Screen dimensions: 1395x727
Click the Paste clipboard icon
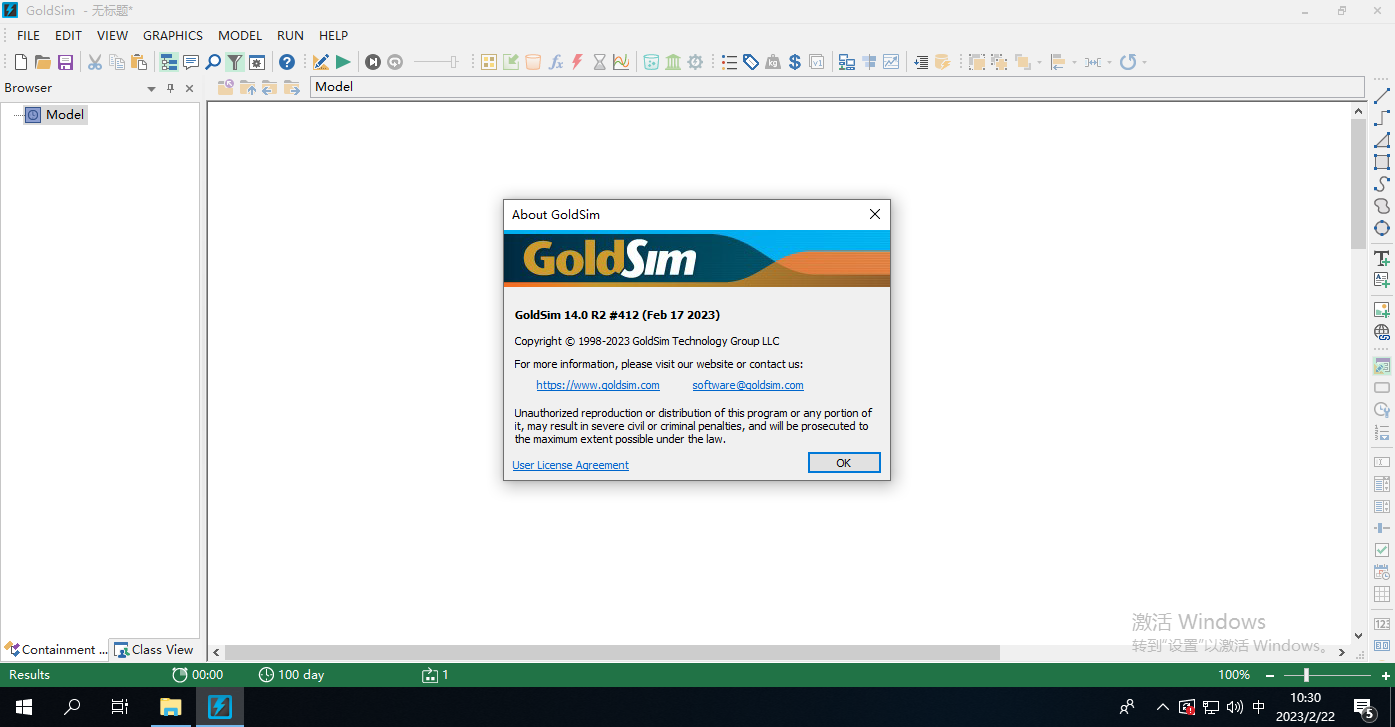(139, 62)
